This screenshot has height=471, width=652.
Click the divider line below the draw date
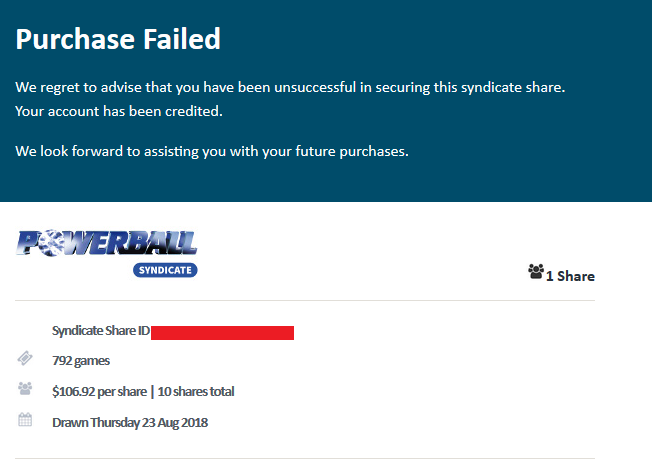(x=305, y=459)
